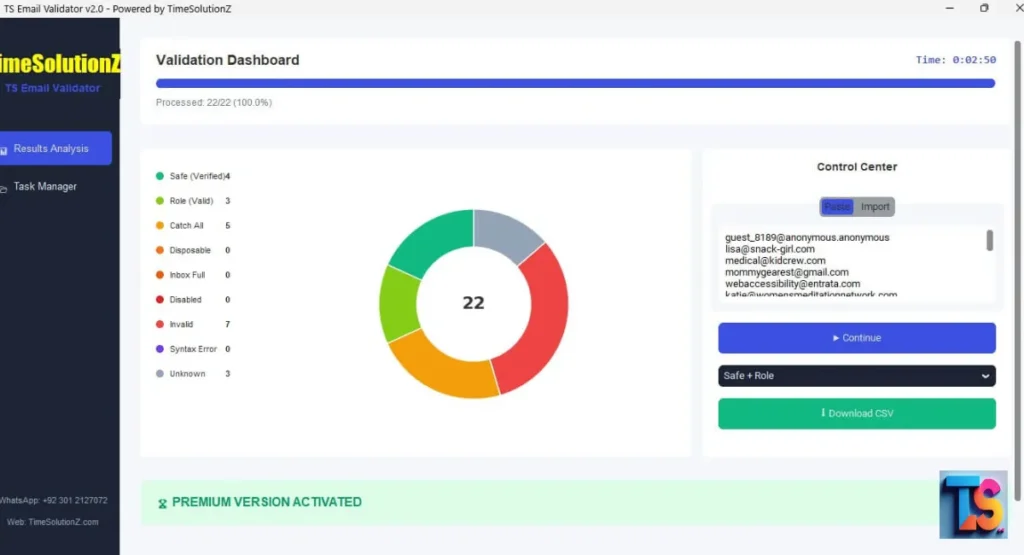Minimize the TS Email Validator window
The height and width of the screenshot is (555, 1024).
coord(950,8)
